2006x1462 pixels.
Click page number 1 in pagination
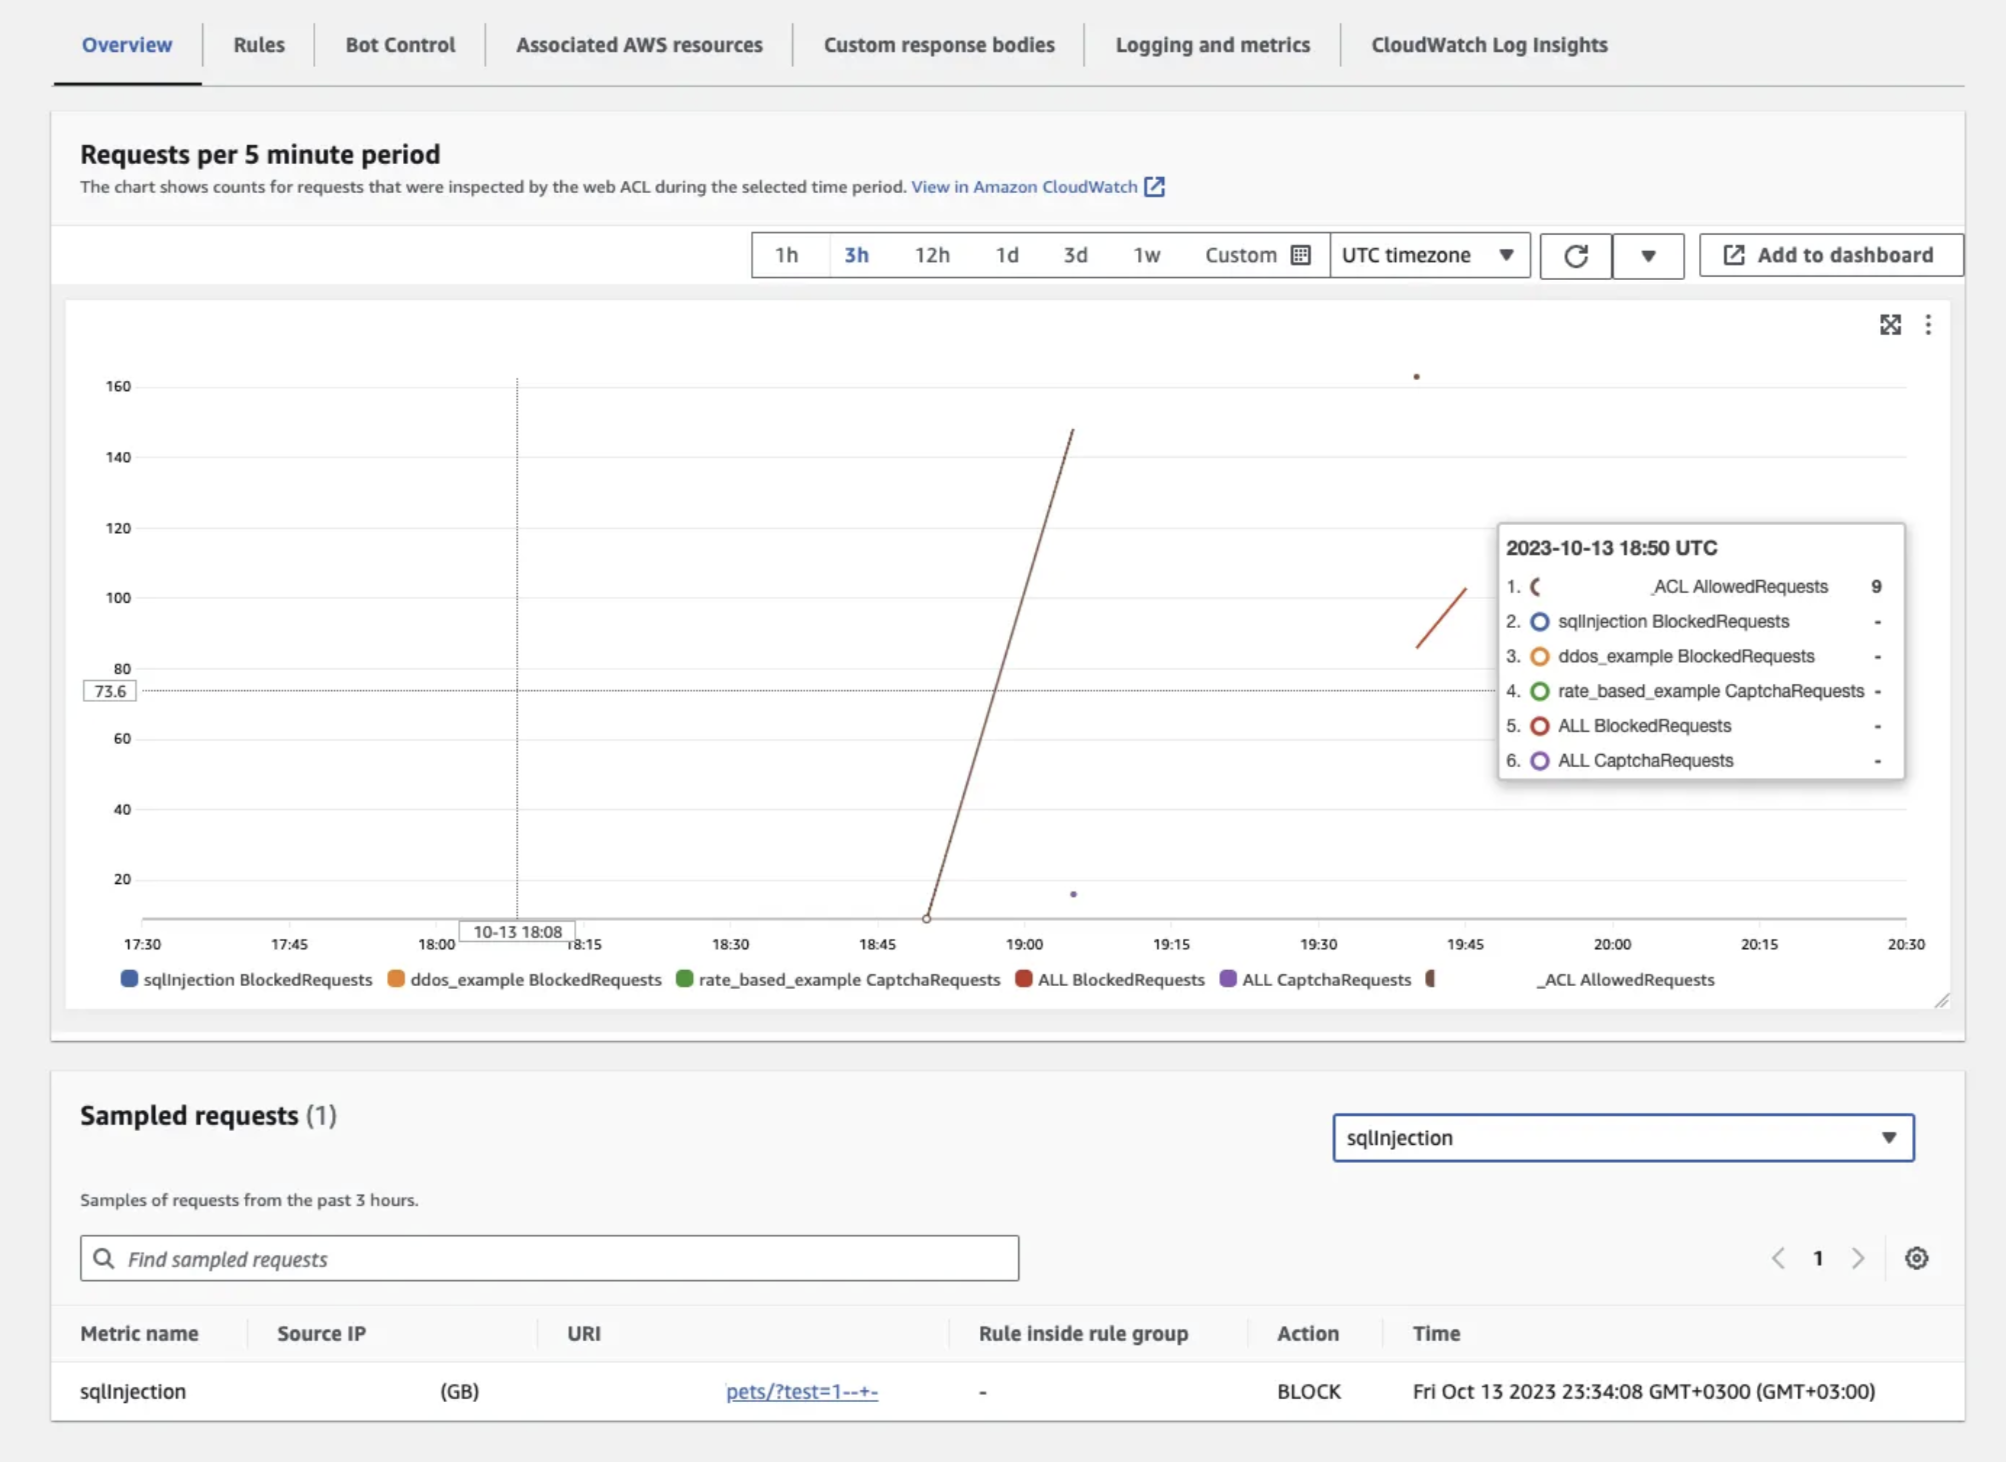pos(1818,1258)
